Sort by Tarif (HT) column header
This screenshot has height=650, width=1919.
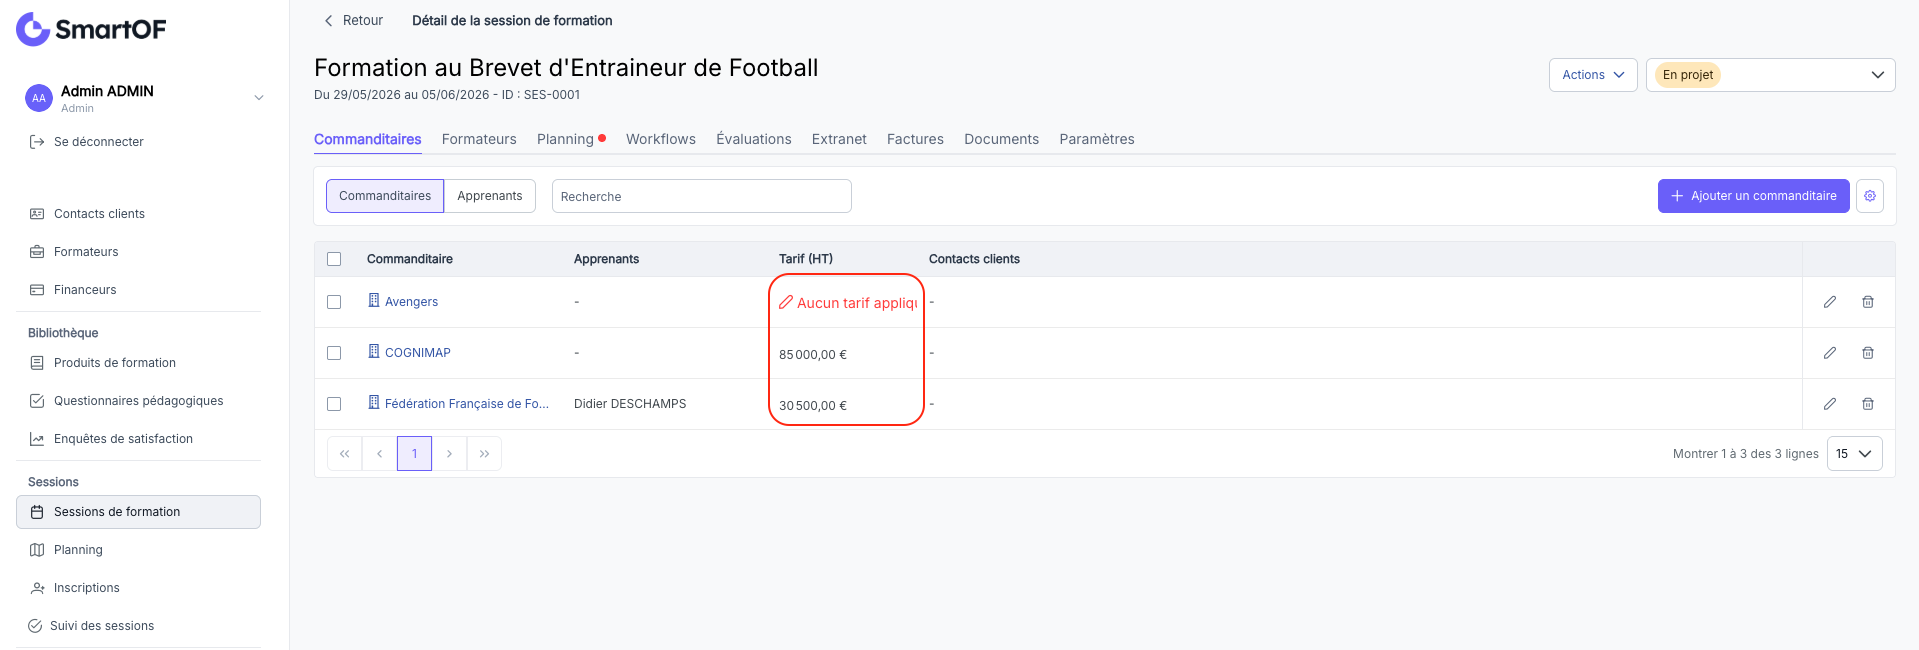coord(806,259)
